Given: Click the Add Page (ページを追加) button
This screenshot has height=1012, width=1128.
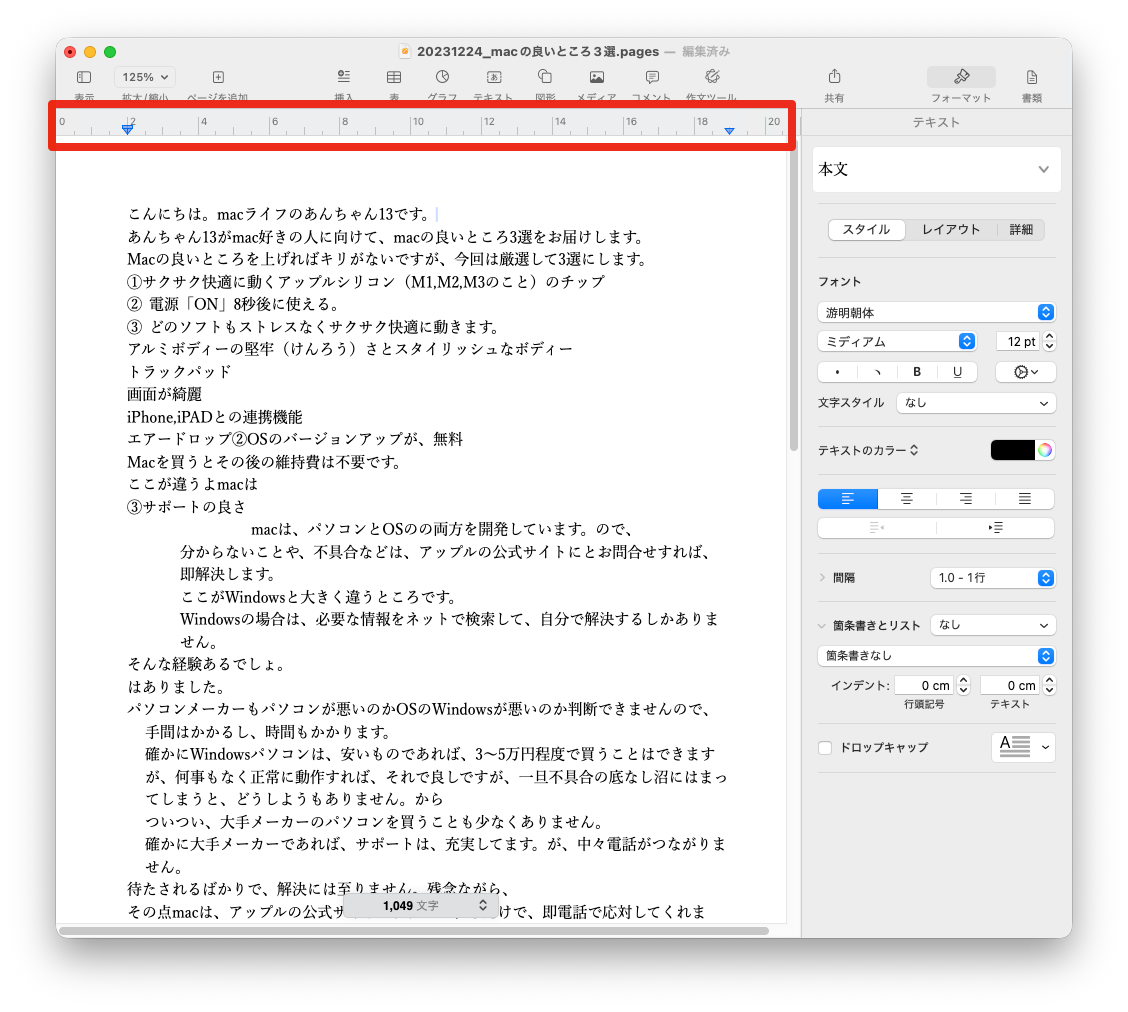Looking at the screenshot, I should click(218, 77).
